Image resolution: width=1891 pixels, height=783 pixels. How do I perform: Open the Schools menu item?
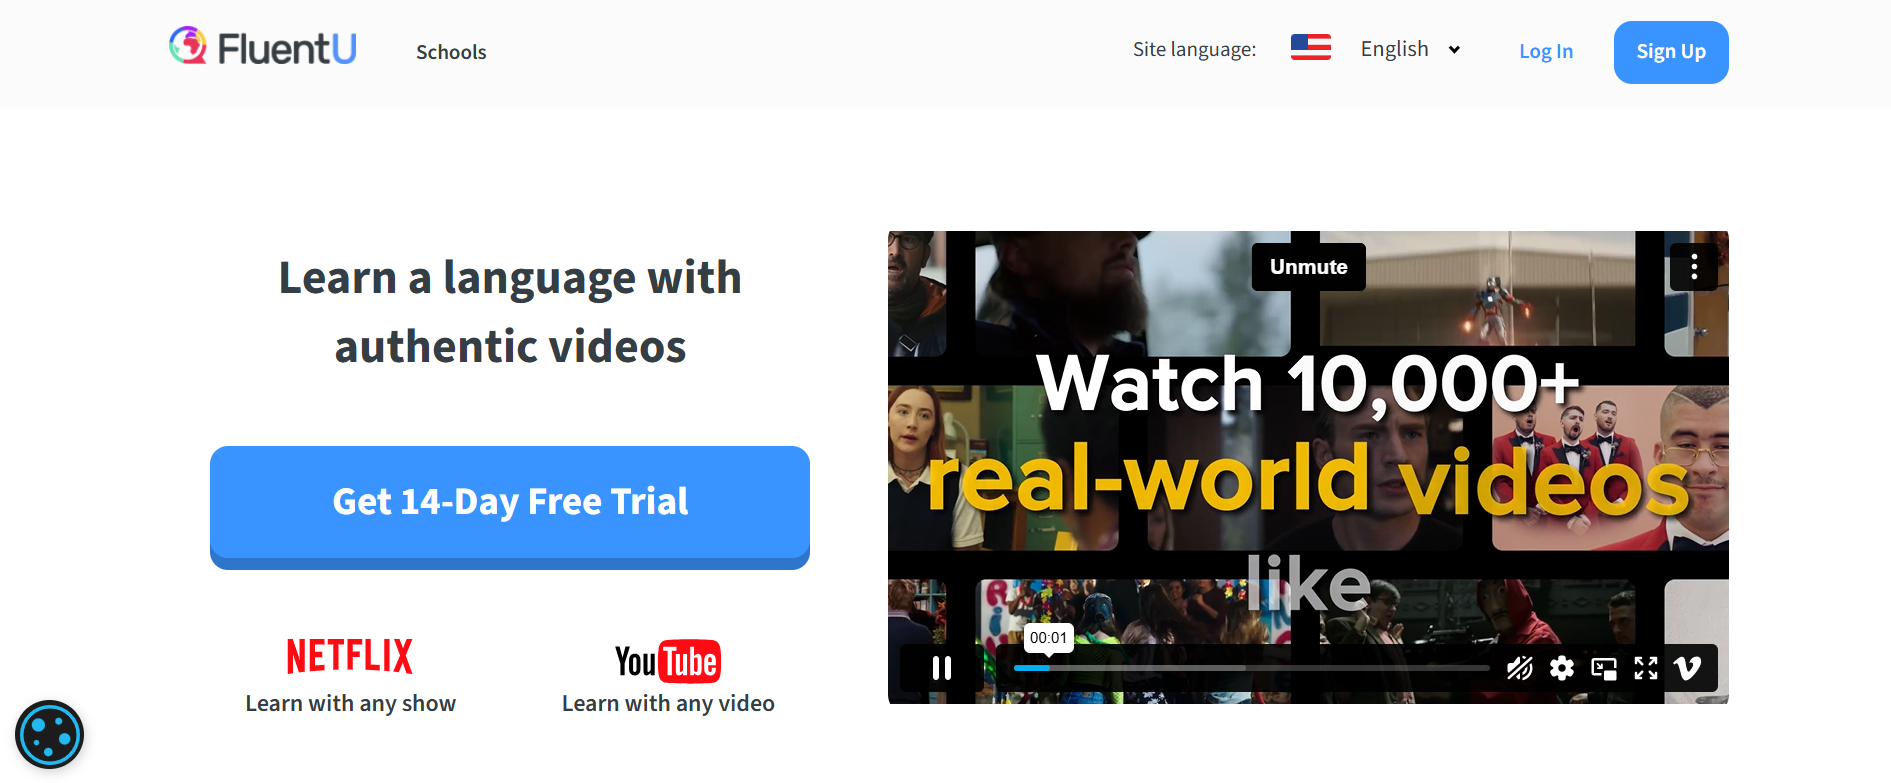coord(451,52)
